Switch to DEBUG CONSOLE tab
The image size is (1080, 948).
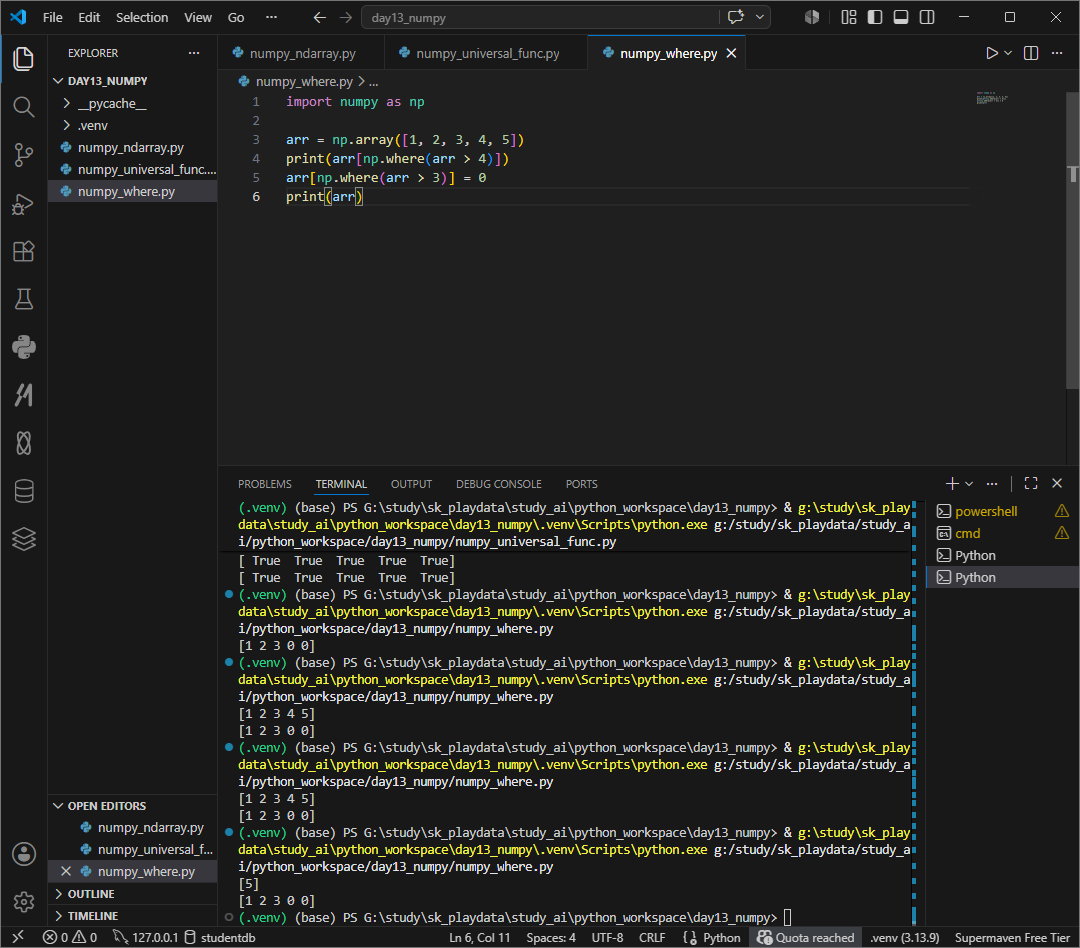[499, 484]
